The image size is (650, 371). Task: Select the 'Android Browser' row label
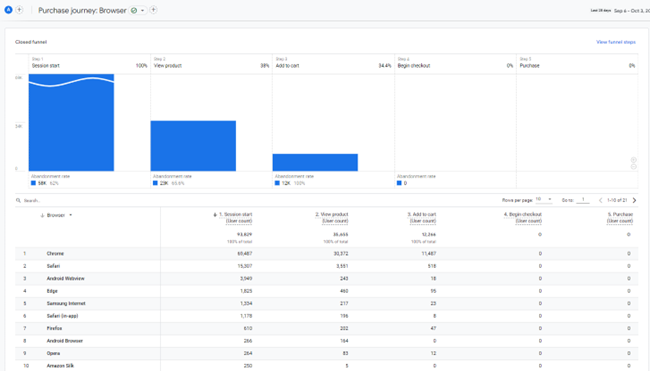65,340
